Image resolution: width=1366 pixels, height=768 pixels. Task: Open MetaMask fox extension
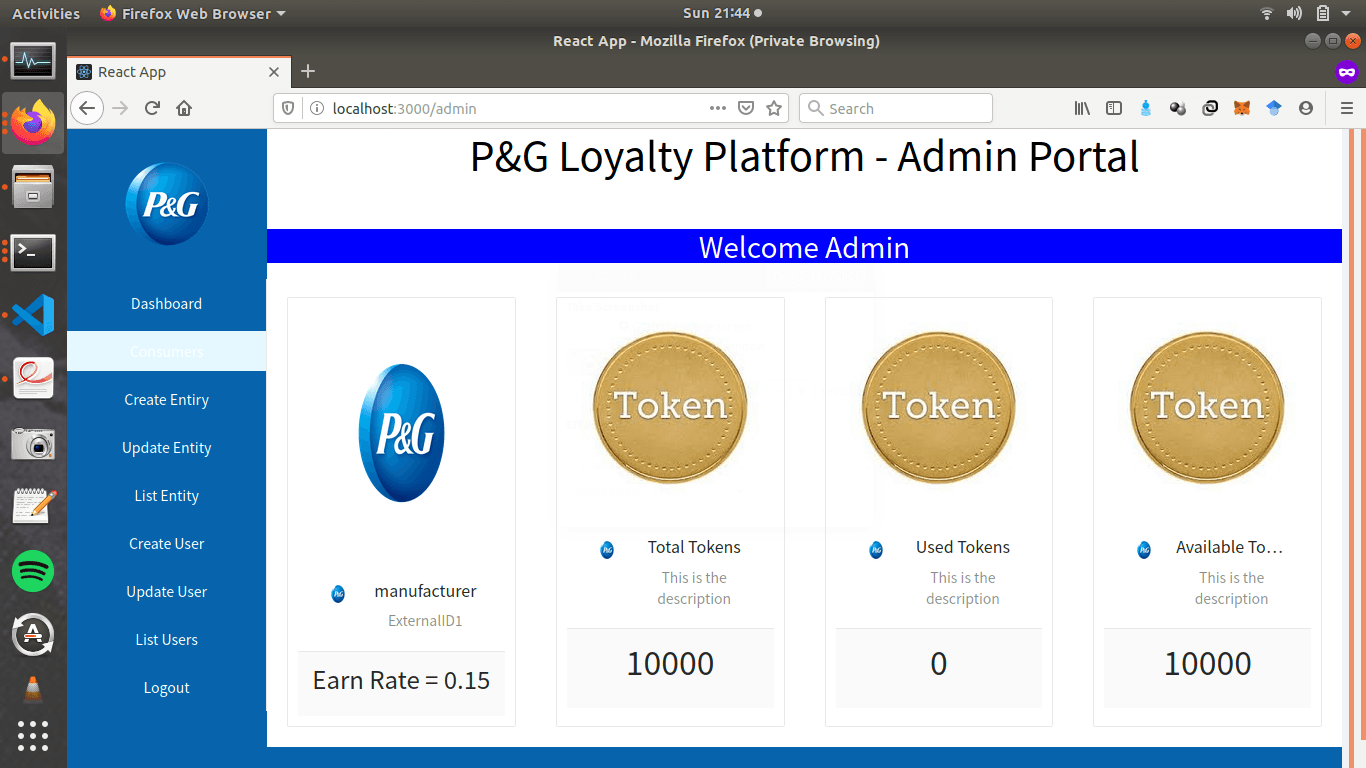point(1242,108)
